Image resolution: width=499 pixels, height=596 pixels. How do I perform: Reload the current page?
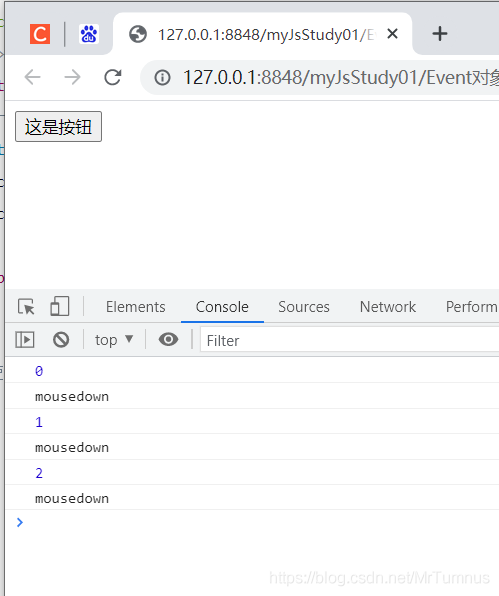click(x=113, y=77)
